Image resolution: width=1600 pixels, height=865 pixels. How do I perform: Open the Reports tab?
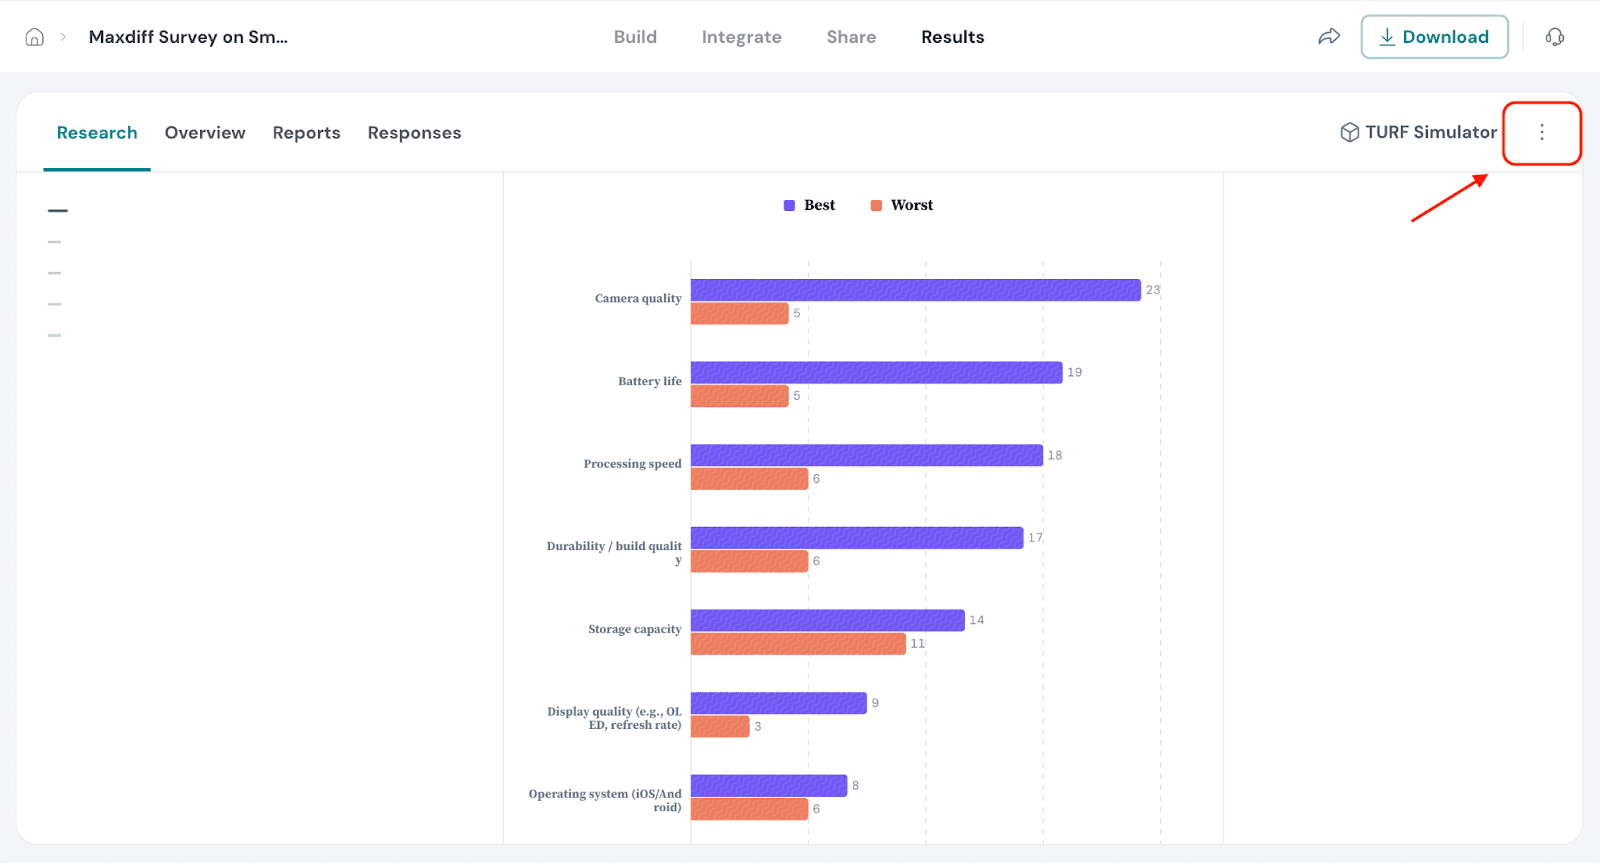(306, 133)
